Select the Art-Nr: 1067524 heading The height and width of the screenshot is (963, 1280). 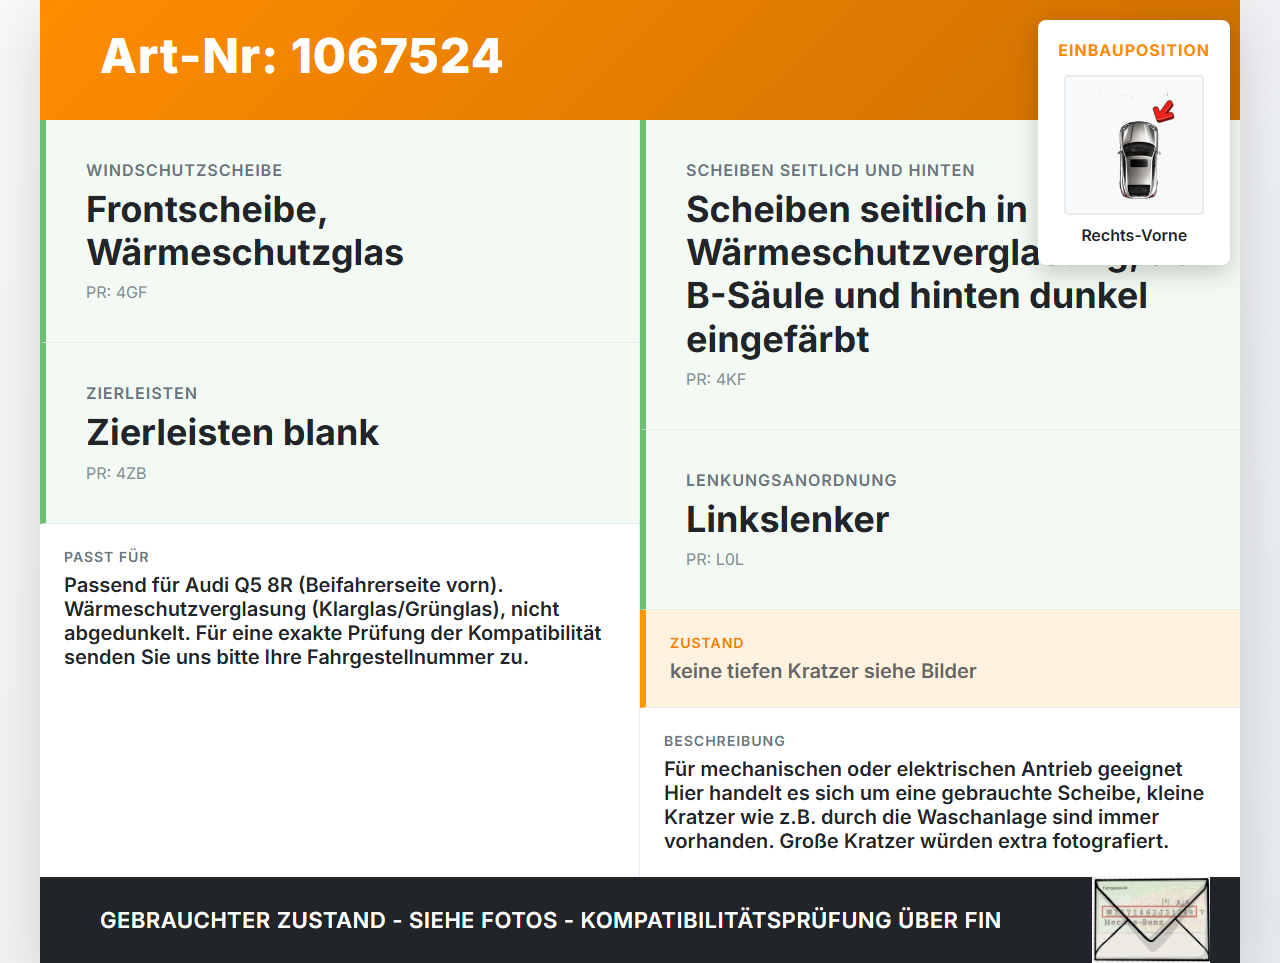click(301, 56)
